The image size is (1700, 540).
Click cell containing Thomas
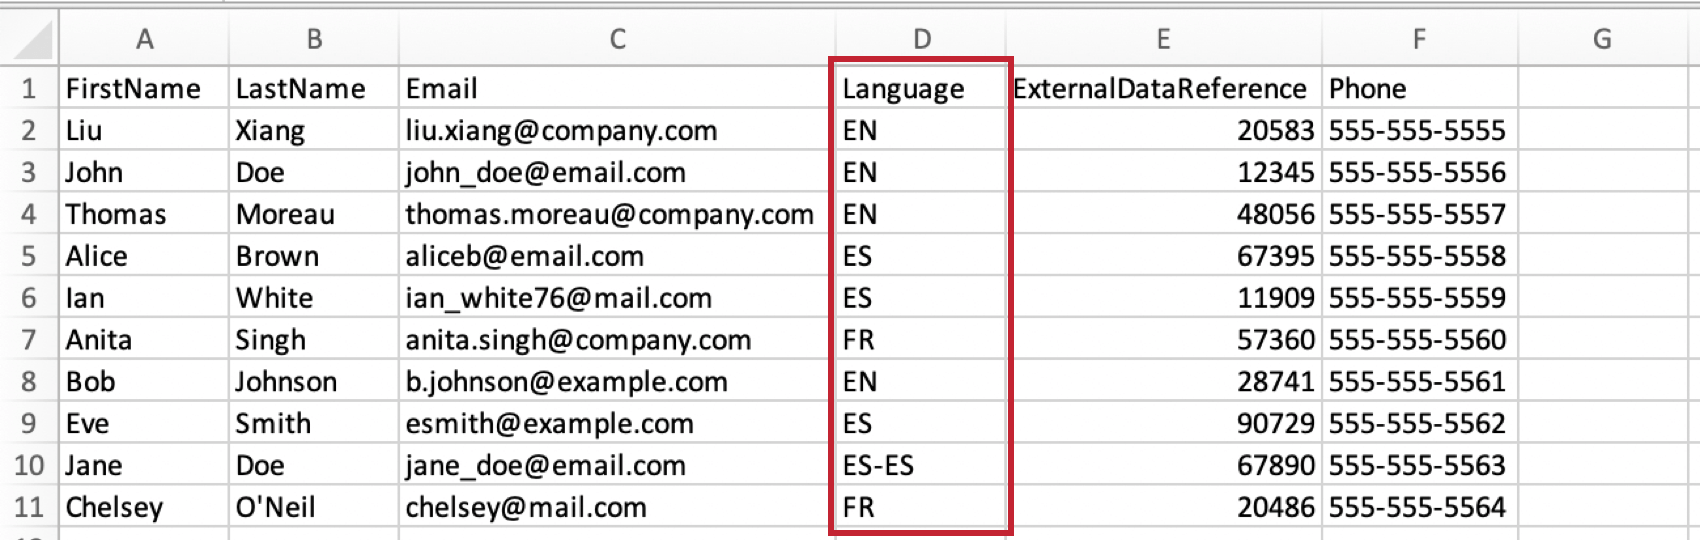pyautogui.click(x=144, y=214)
